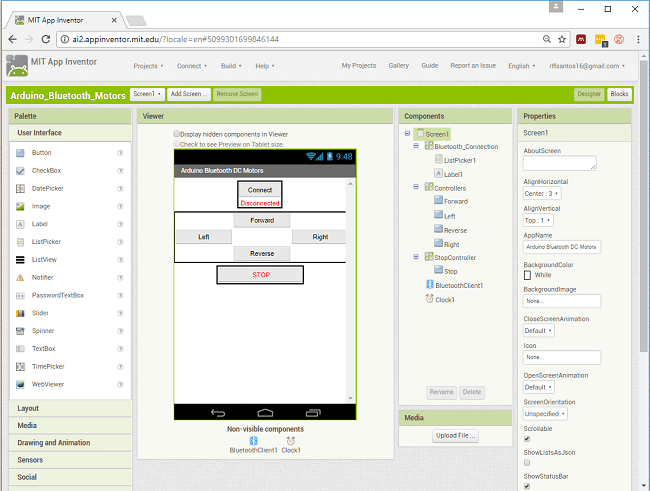
Task: Toggle the ShowListsAsJson checkbox
Action: coord(527,462)
